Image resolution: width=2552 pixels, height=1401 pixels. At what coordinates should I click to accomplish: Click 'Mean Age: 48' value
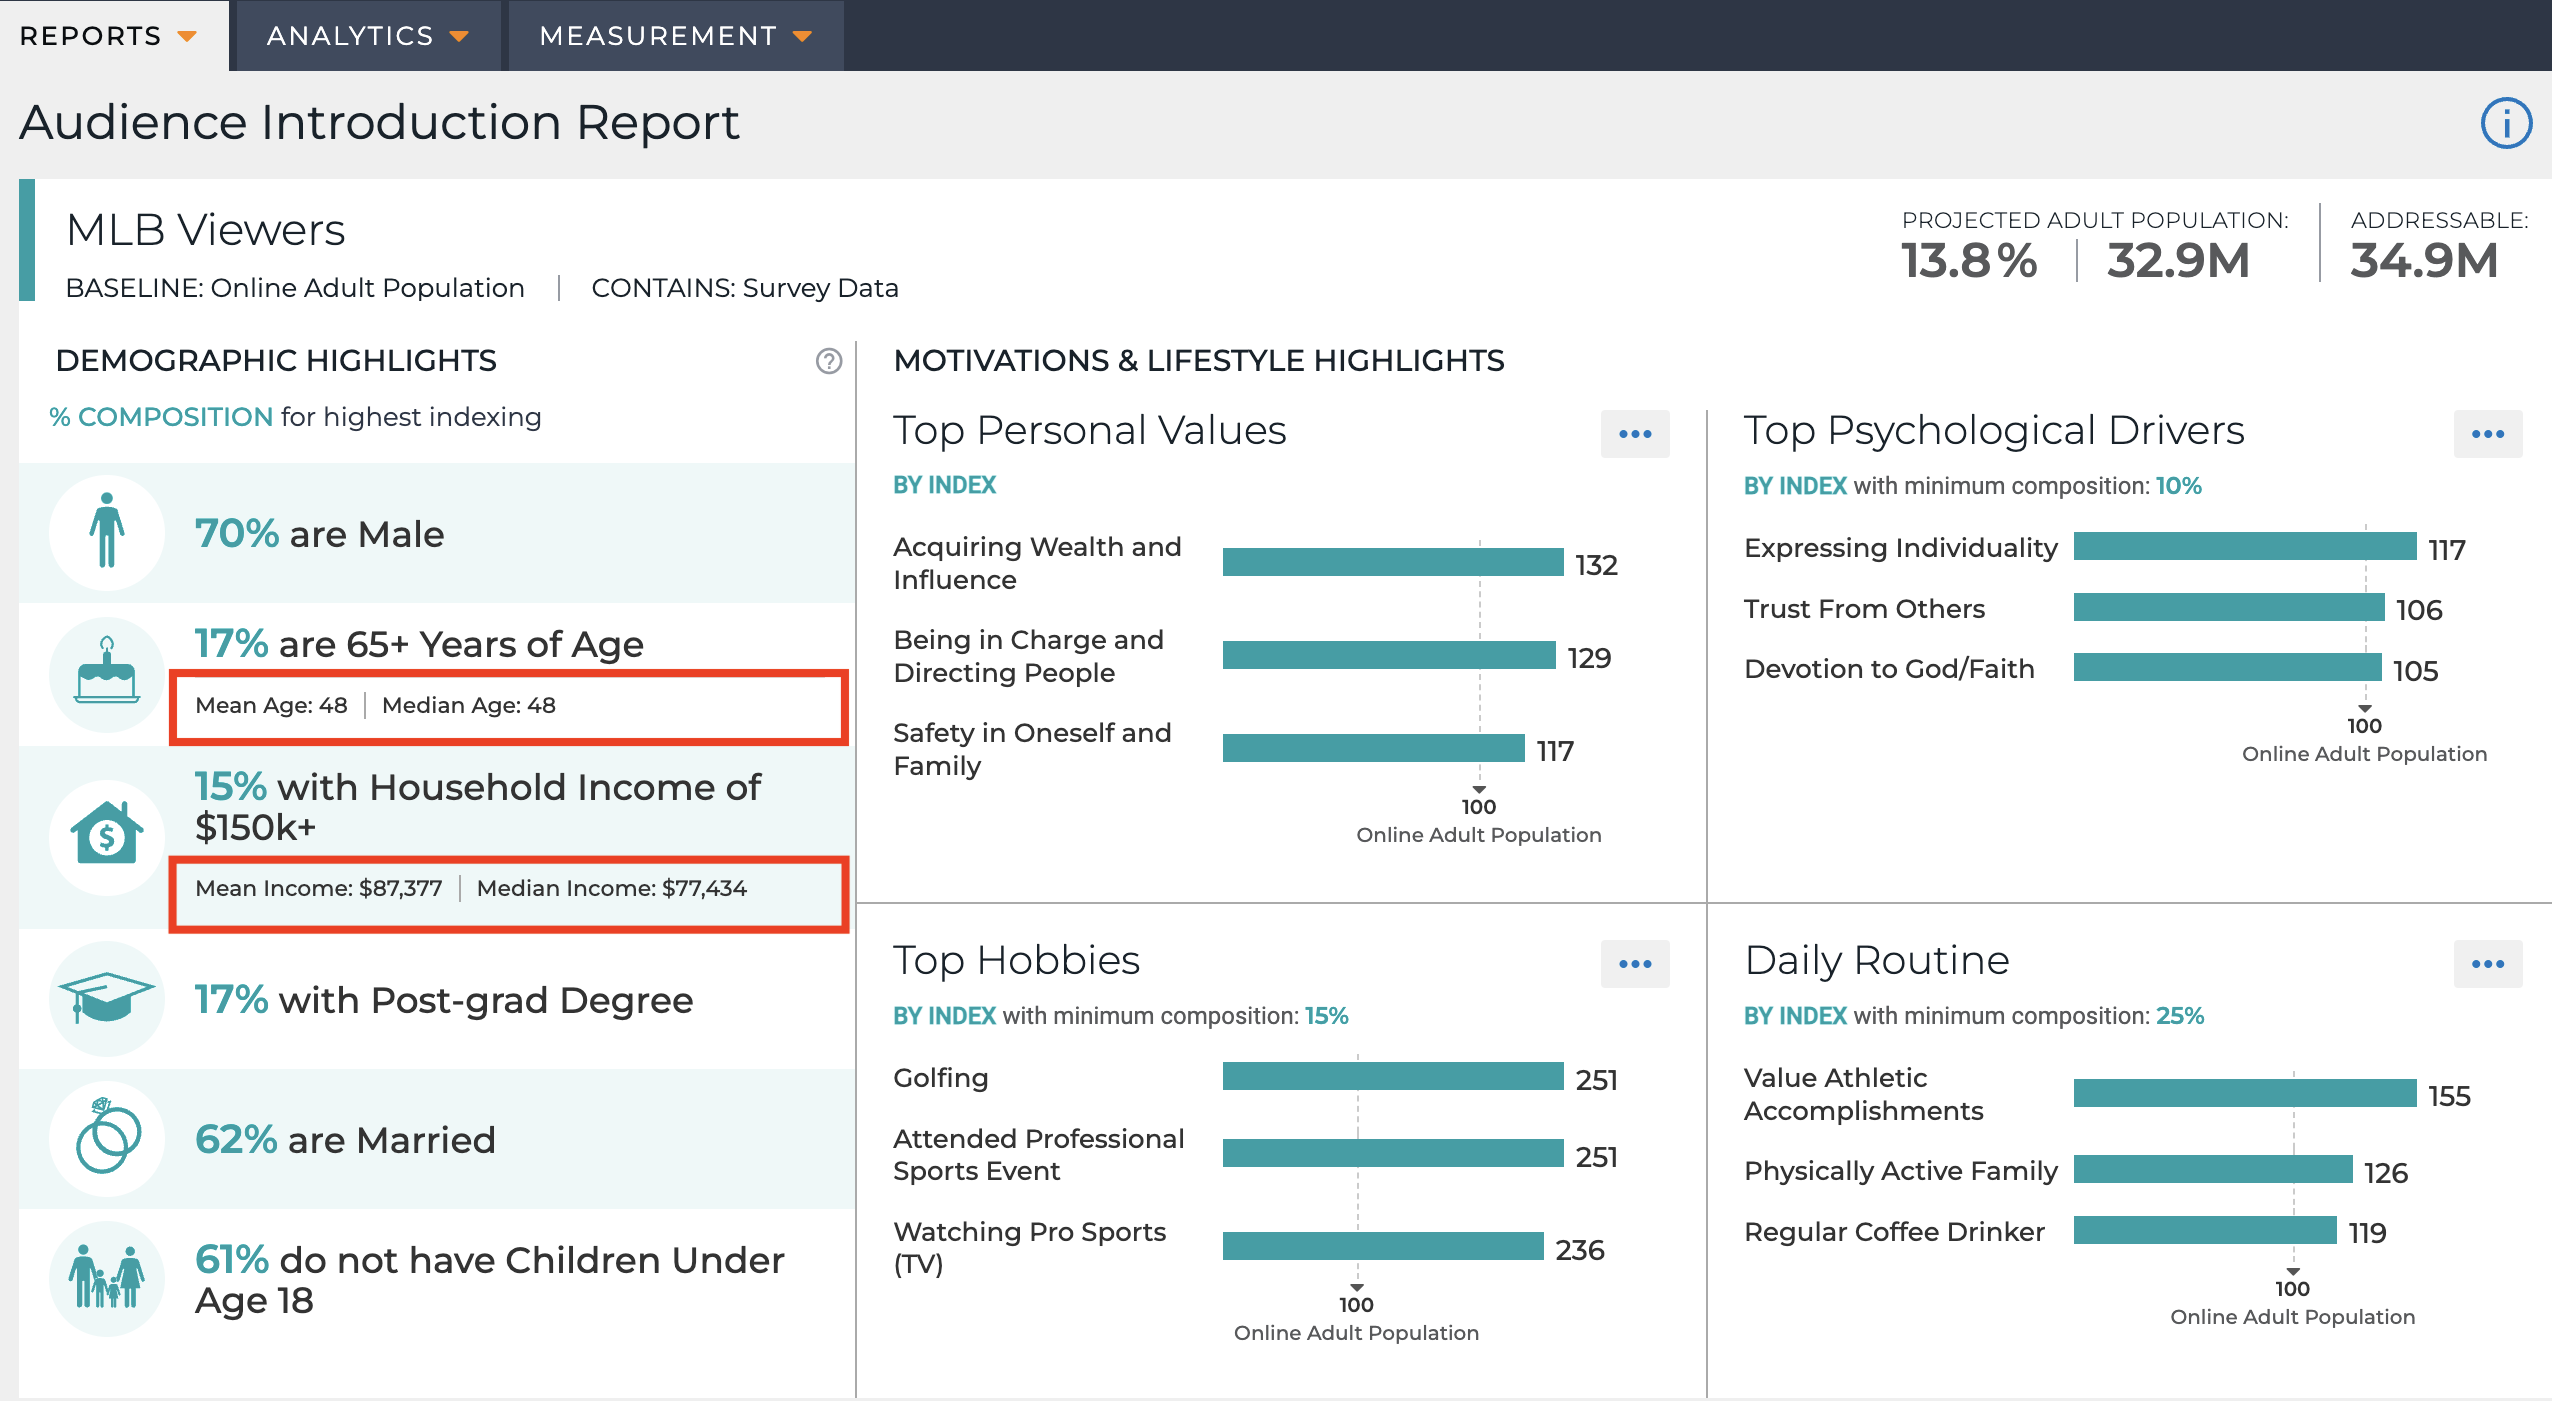pyautogui.click(x=271, y=705)
